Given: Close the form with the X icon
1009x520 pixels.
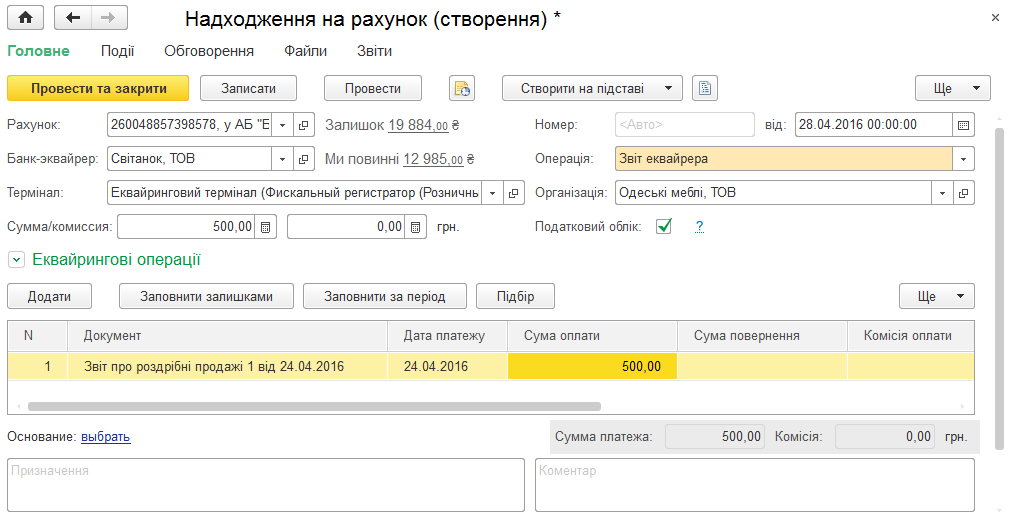Looking at the screenshot, I should pyautogui.click(x=995, y=18).
